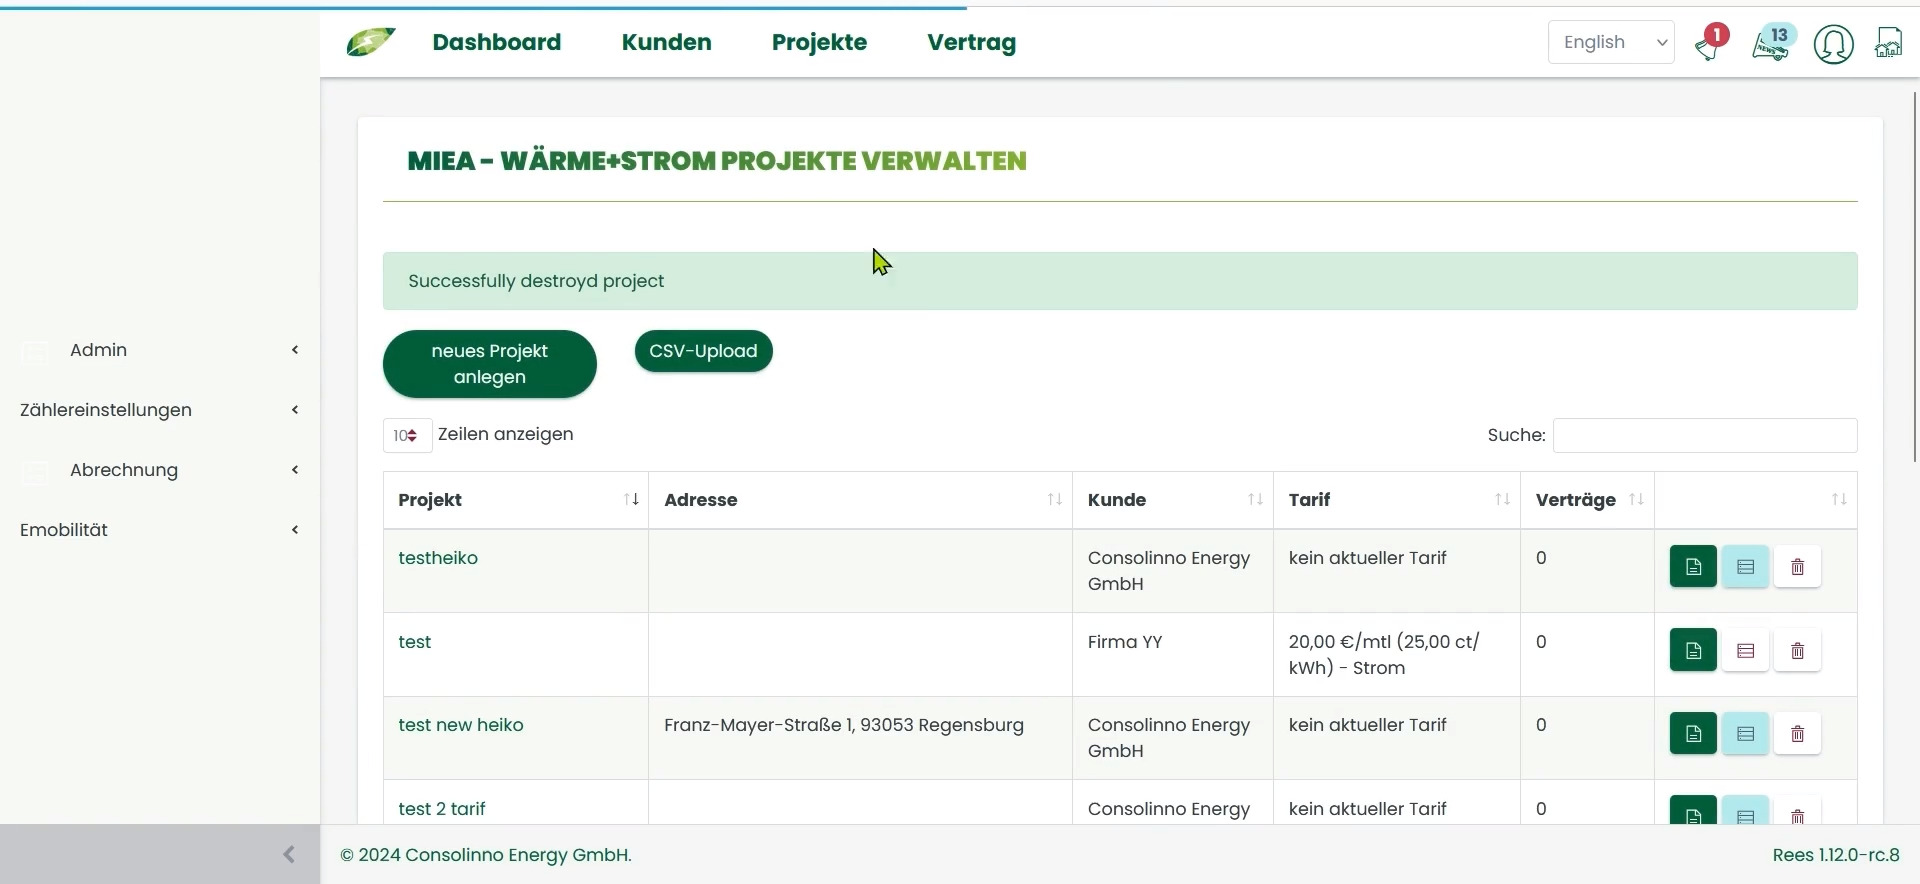The height and width of the screenshot is (884, 1920).
Task: Open the English language dropdown
Action: 1611,42
